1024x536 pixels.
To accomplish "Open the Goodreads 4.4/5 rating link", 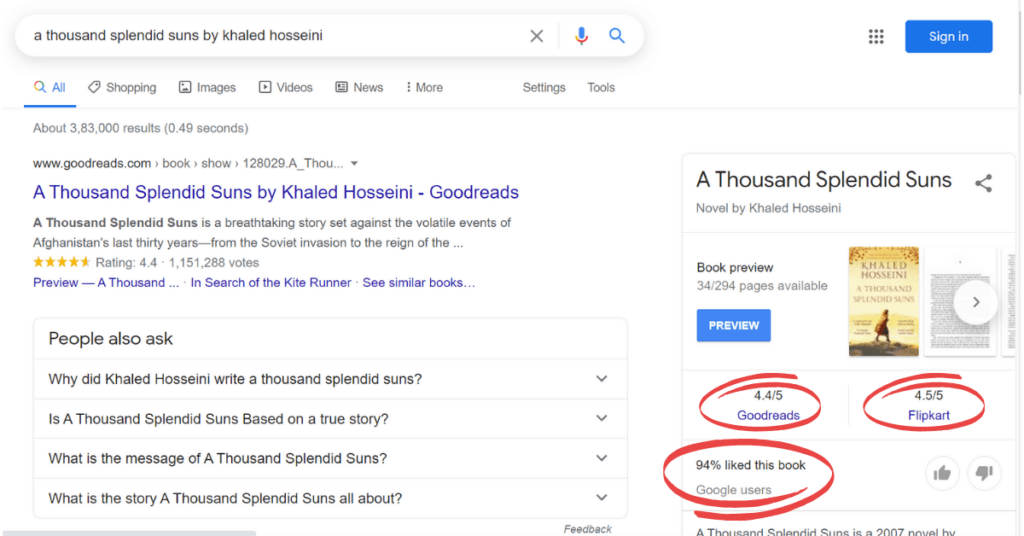I will click(768, 415).
